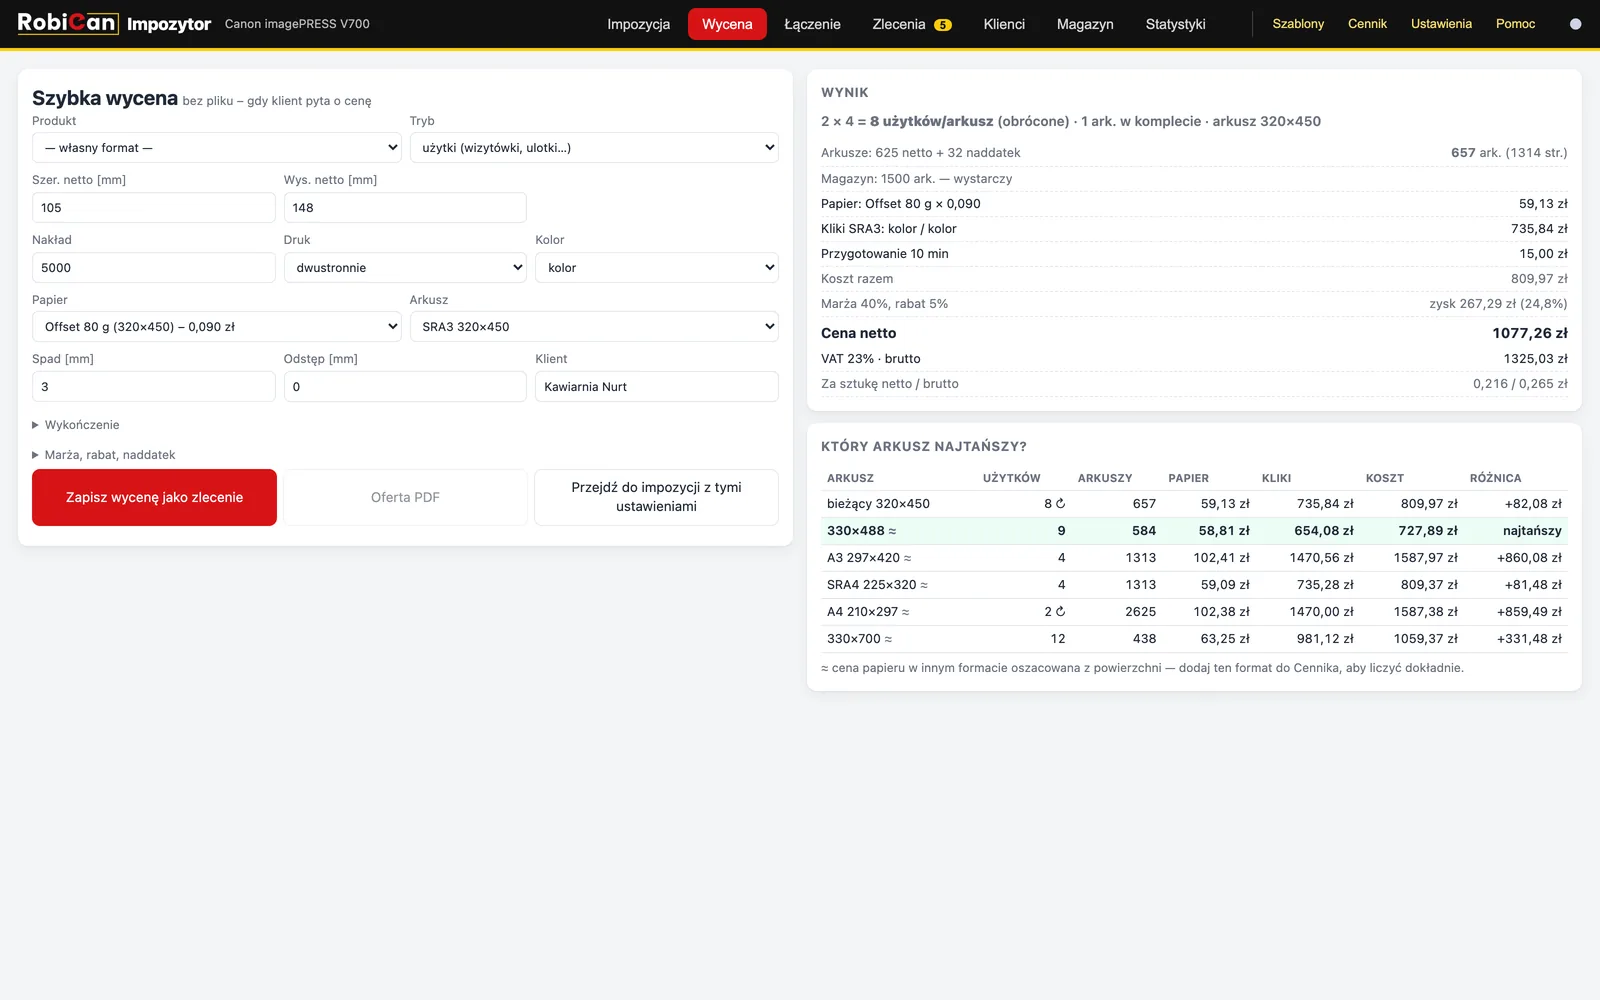Click the najtańszy label in the table
The width and height of the screenshot is (1600, 1000).
(x=1532, y=531)
